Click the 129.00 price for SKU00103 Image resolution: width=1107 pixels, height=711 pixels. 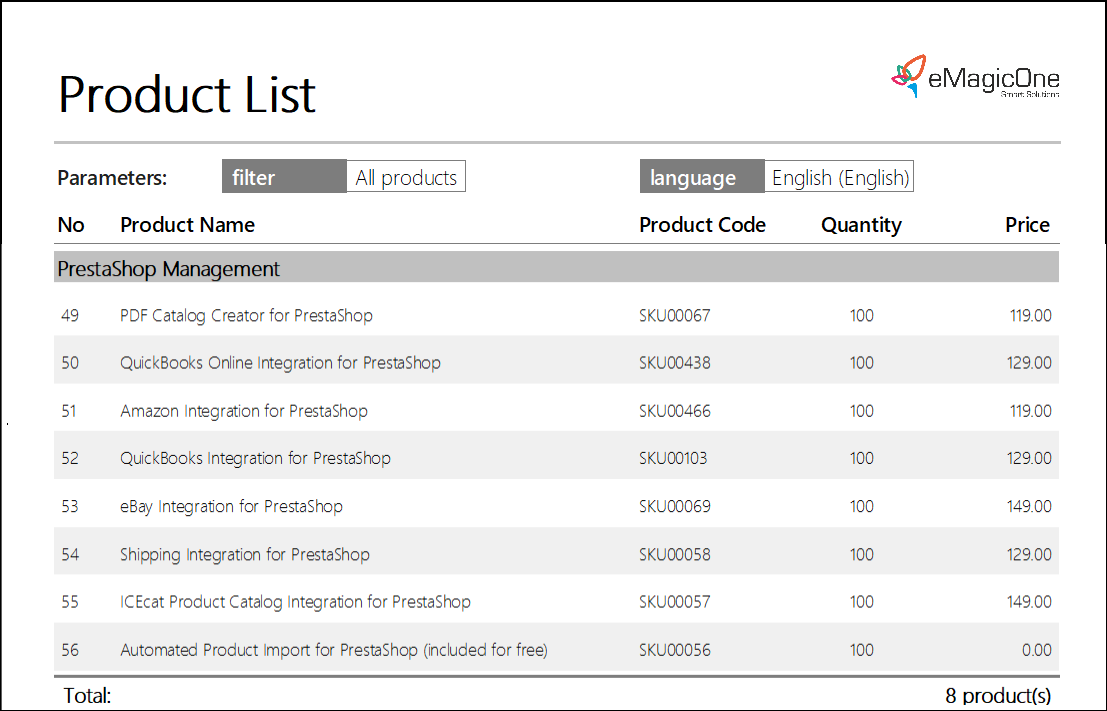coord(1029,458)
